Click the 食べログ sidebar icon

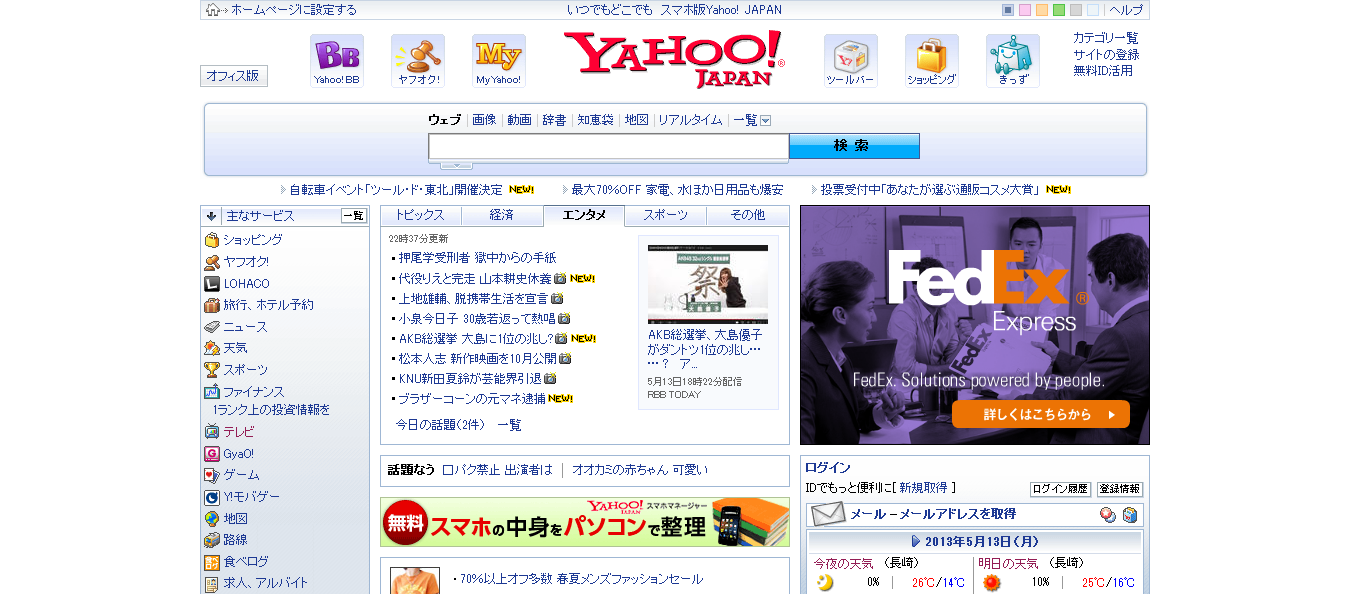coord(212,562)
